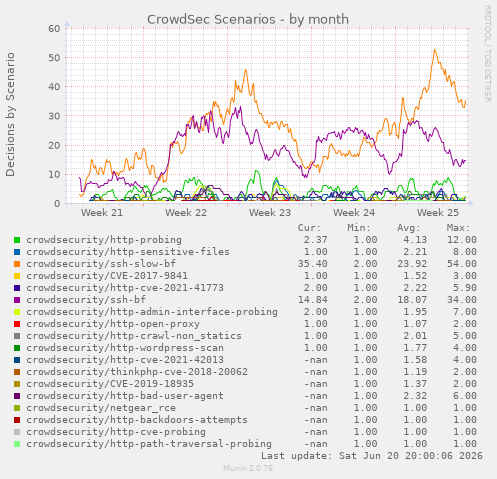Click the light green path-traversal-probing swatch

tap(17, 444)
